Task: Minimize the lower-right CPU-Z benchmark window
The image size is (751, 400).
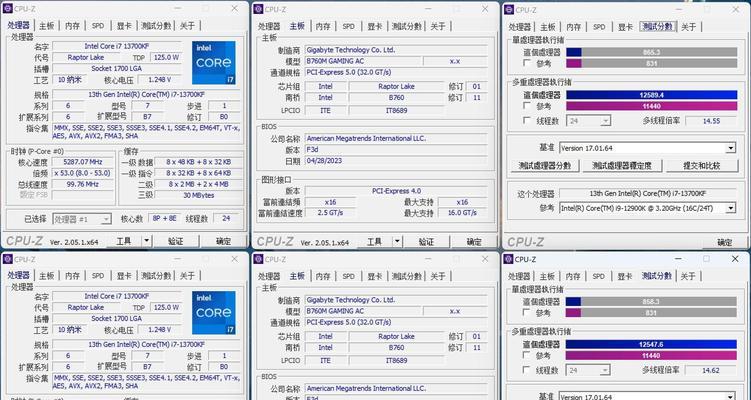Action: pyautogui.click(x=678, y=259)
